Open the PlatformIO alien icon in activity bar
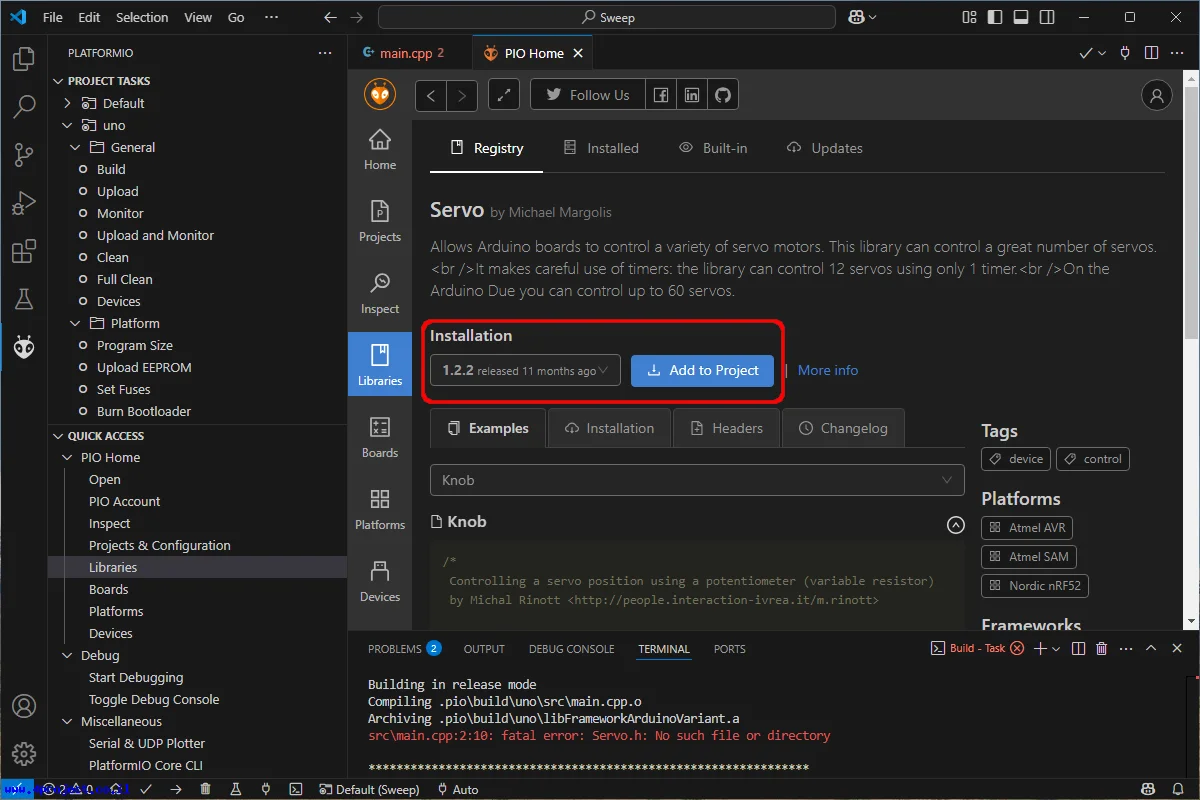The height and width of the screenshot is (800, 1200). tap(24, 347)
